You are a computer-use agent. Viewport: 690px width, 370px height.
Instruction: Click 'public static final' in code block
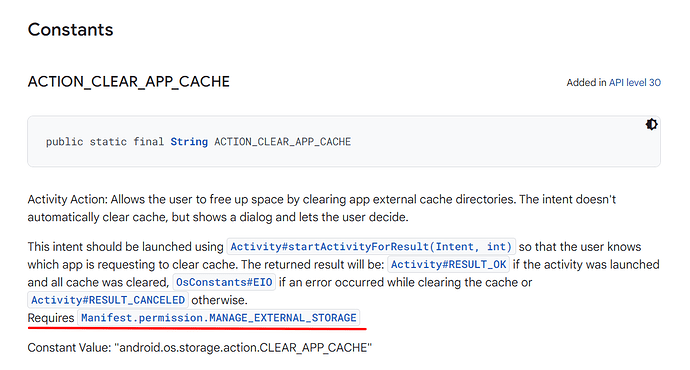click(105, 142)
